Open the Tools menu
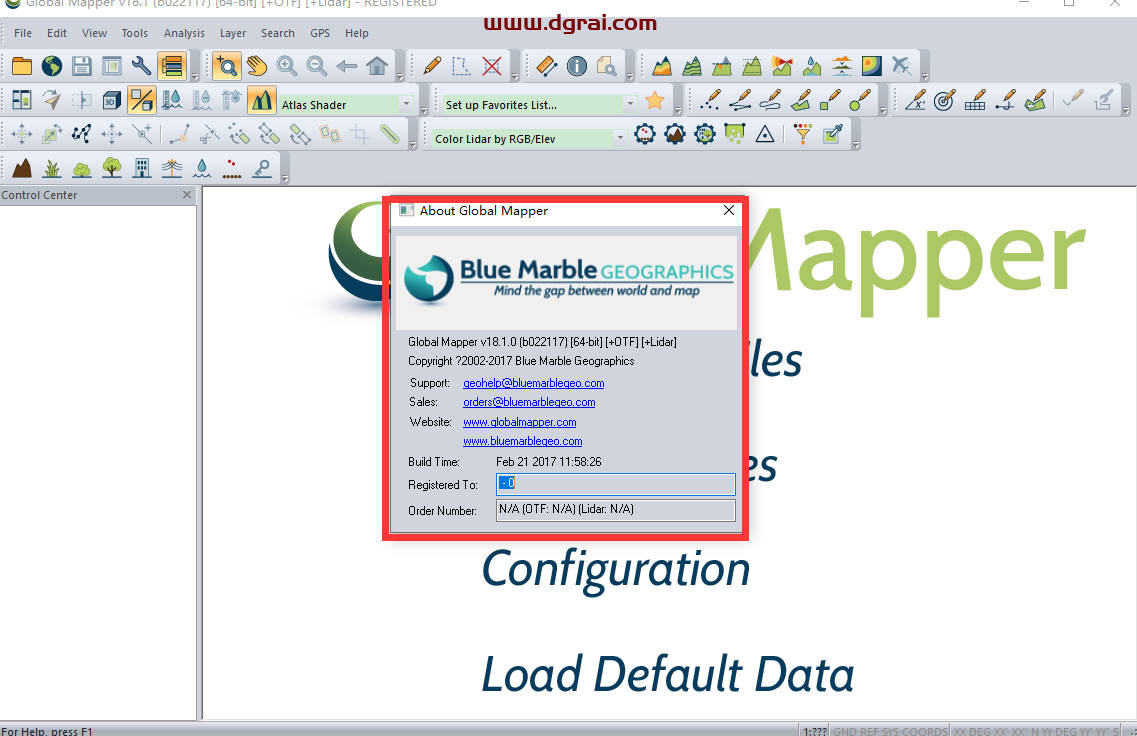 [x=134, y=33]
